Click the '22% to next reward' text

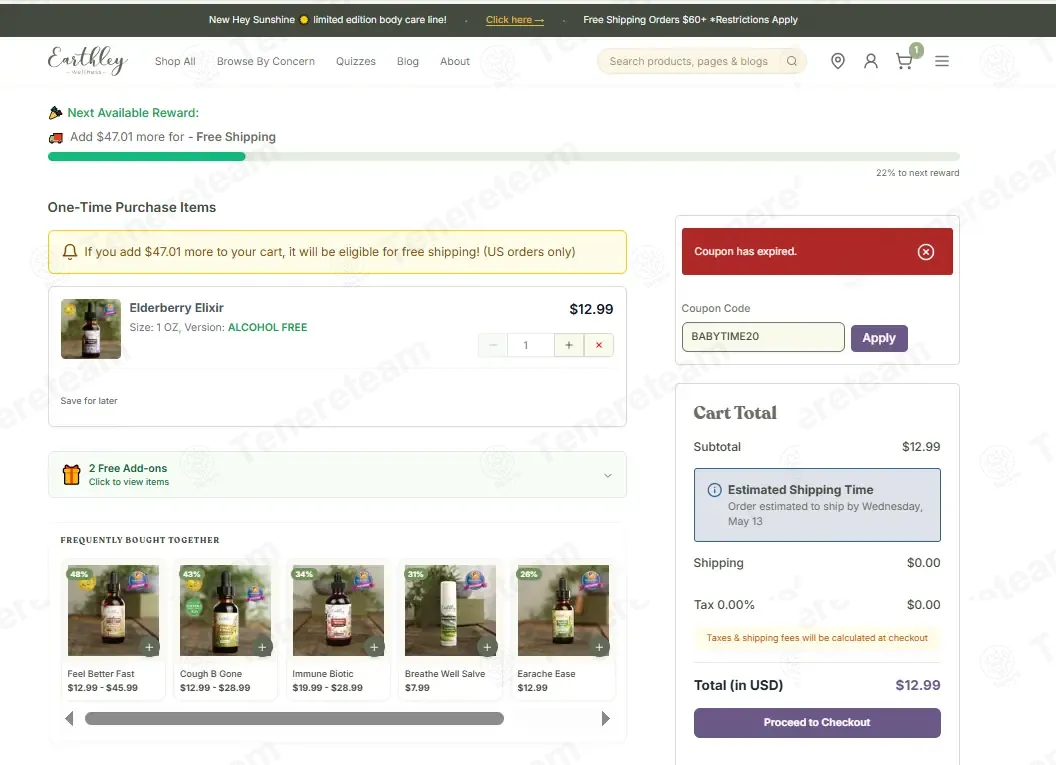tap(917, 173)
